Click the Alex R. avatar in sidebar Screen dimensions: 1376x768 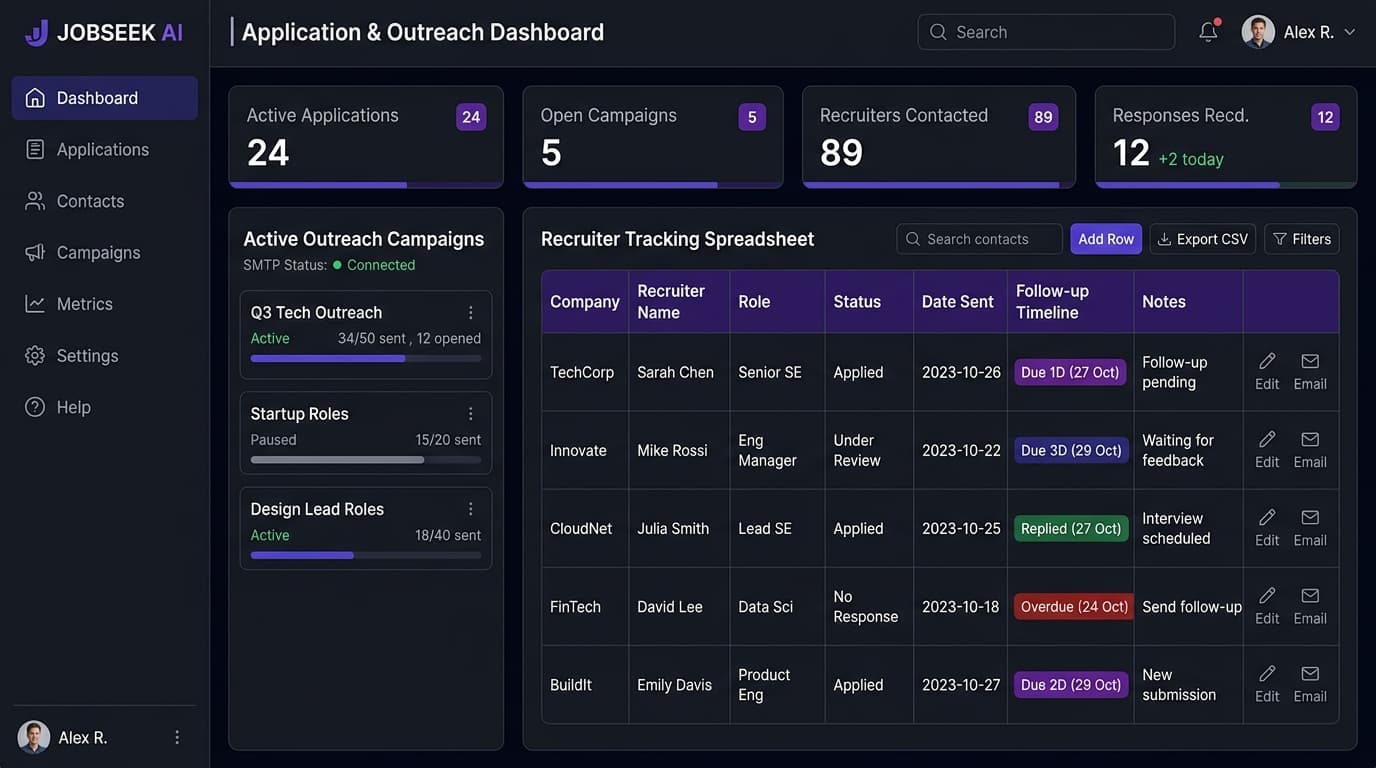(x=34, y=737)
